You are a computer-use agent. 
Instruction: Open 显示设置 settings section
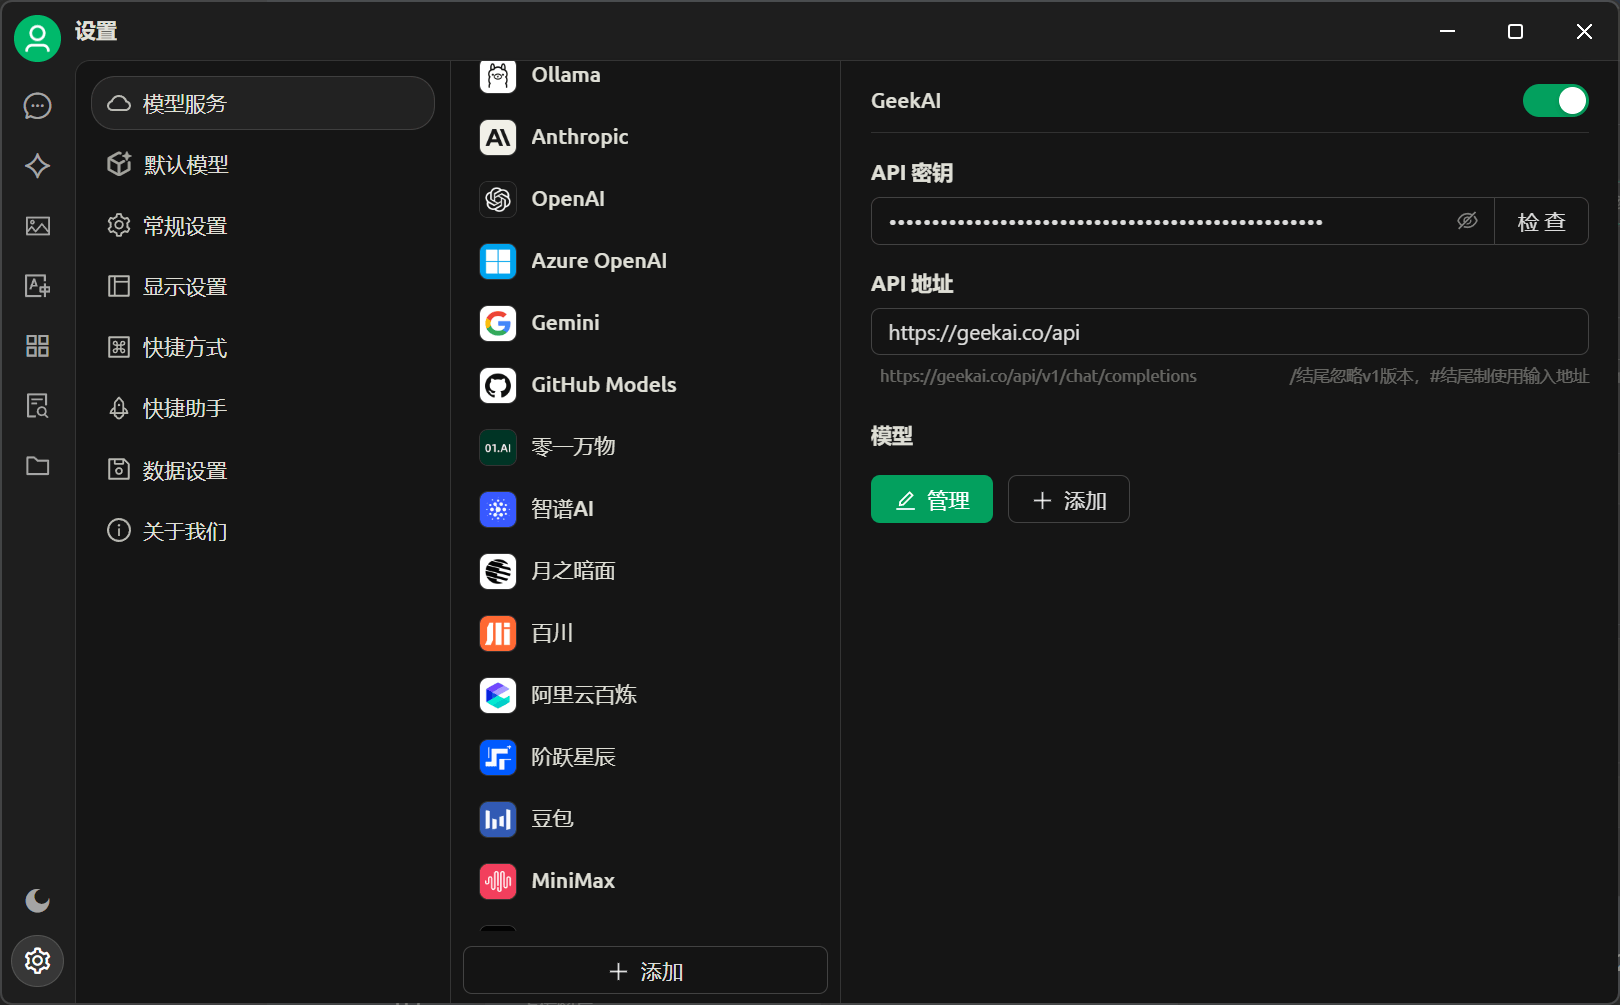coord(263,286)
